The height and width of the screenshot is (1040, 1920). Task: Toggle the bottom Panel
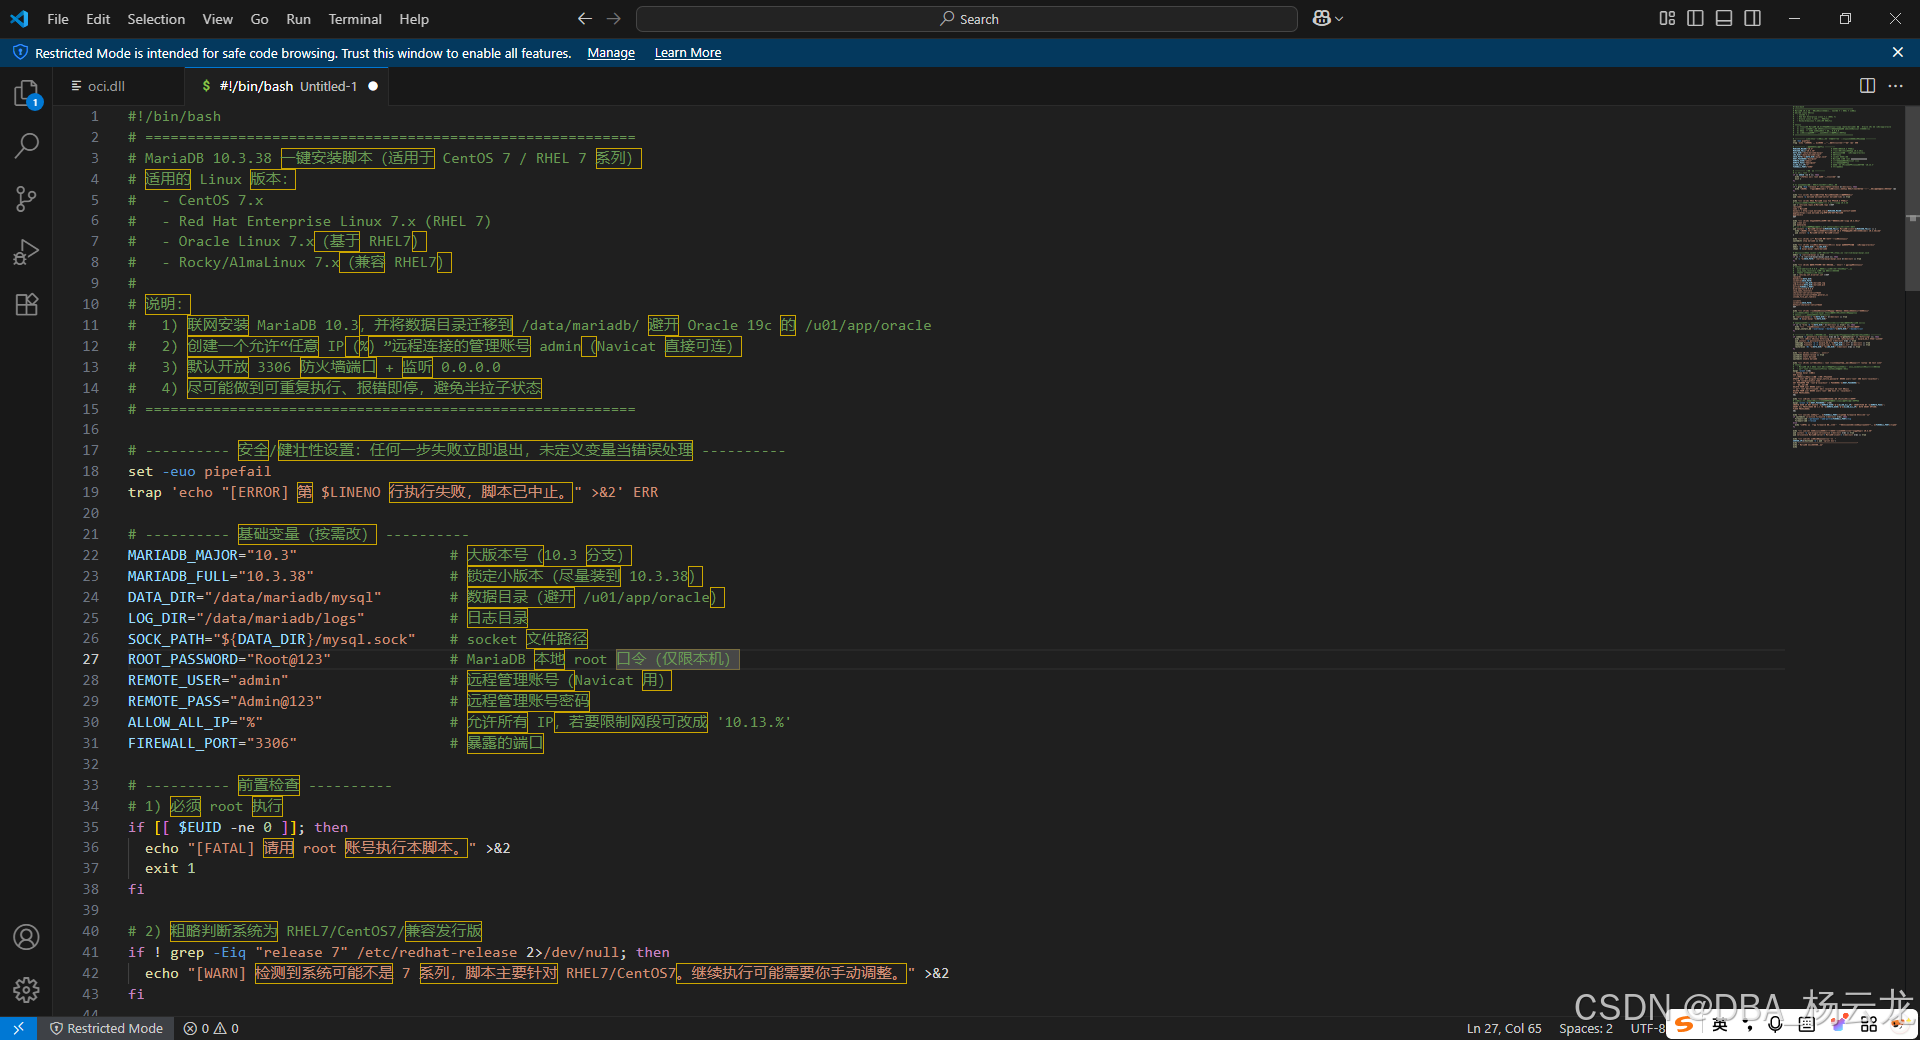coord(1724,18)
